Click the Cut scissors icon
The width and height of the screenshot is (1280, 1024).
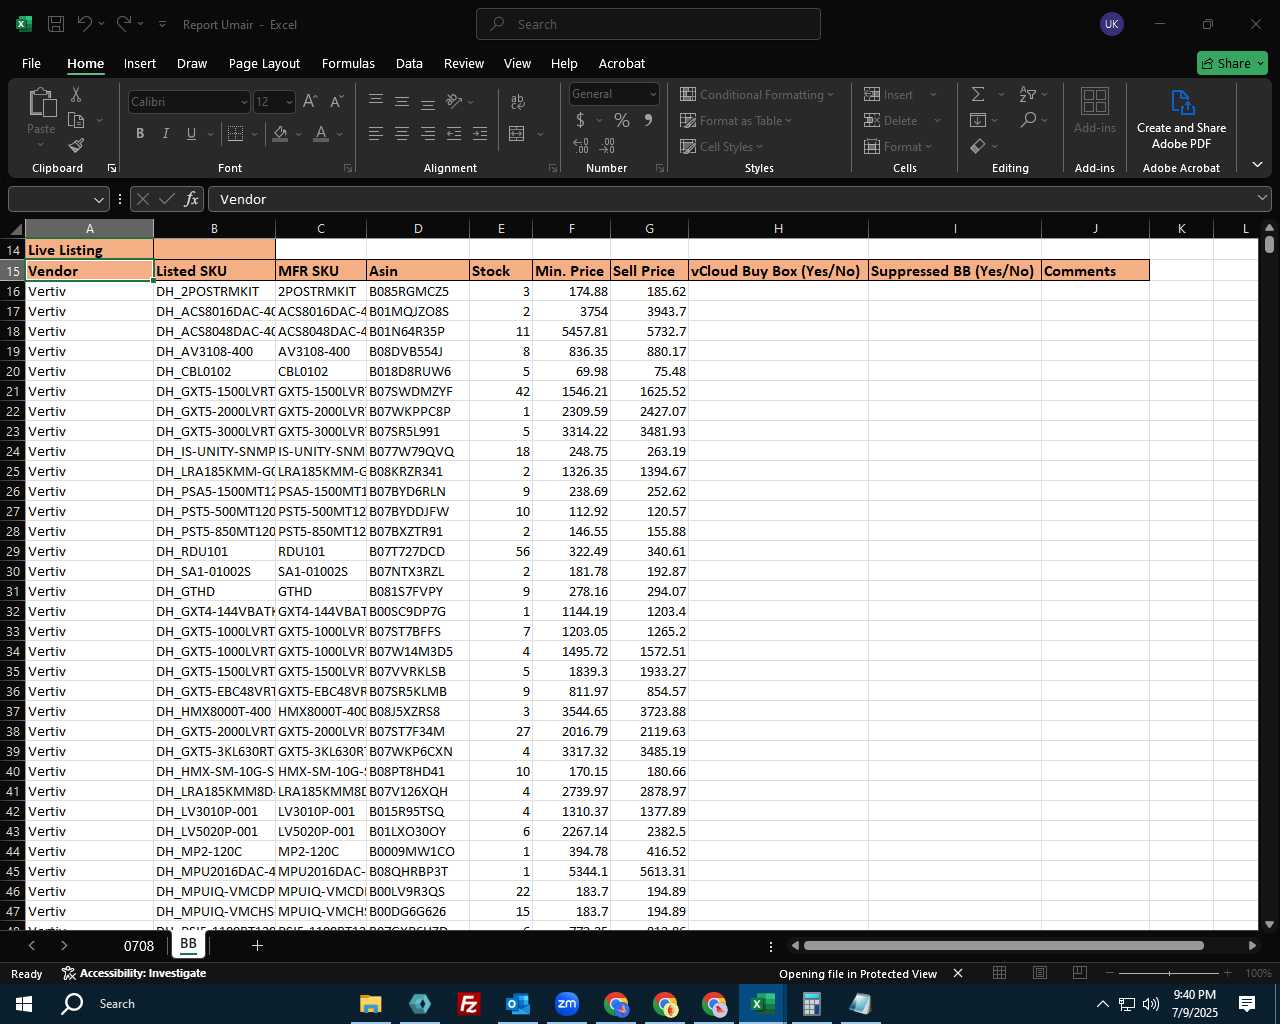click(x=76, y=95)
